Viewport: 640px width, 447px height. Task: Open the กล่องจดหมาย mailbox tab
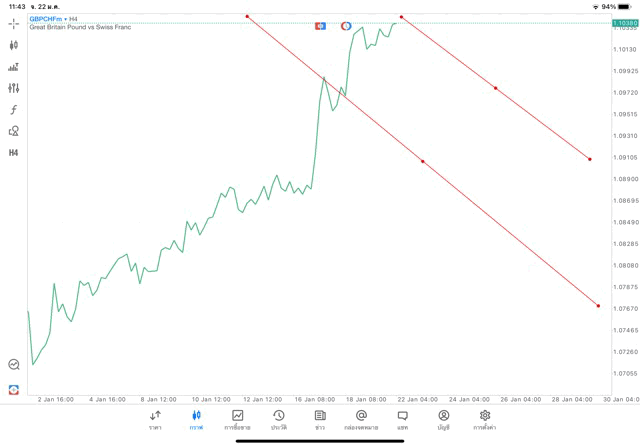click(x=361, y=420)
